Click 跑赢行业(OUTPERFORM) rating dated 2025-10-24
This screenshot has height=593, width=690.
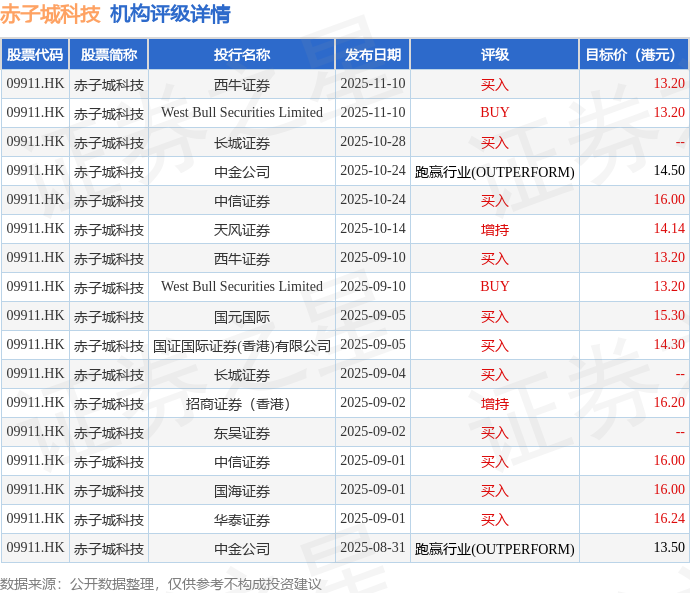495,172
